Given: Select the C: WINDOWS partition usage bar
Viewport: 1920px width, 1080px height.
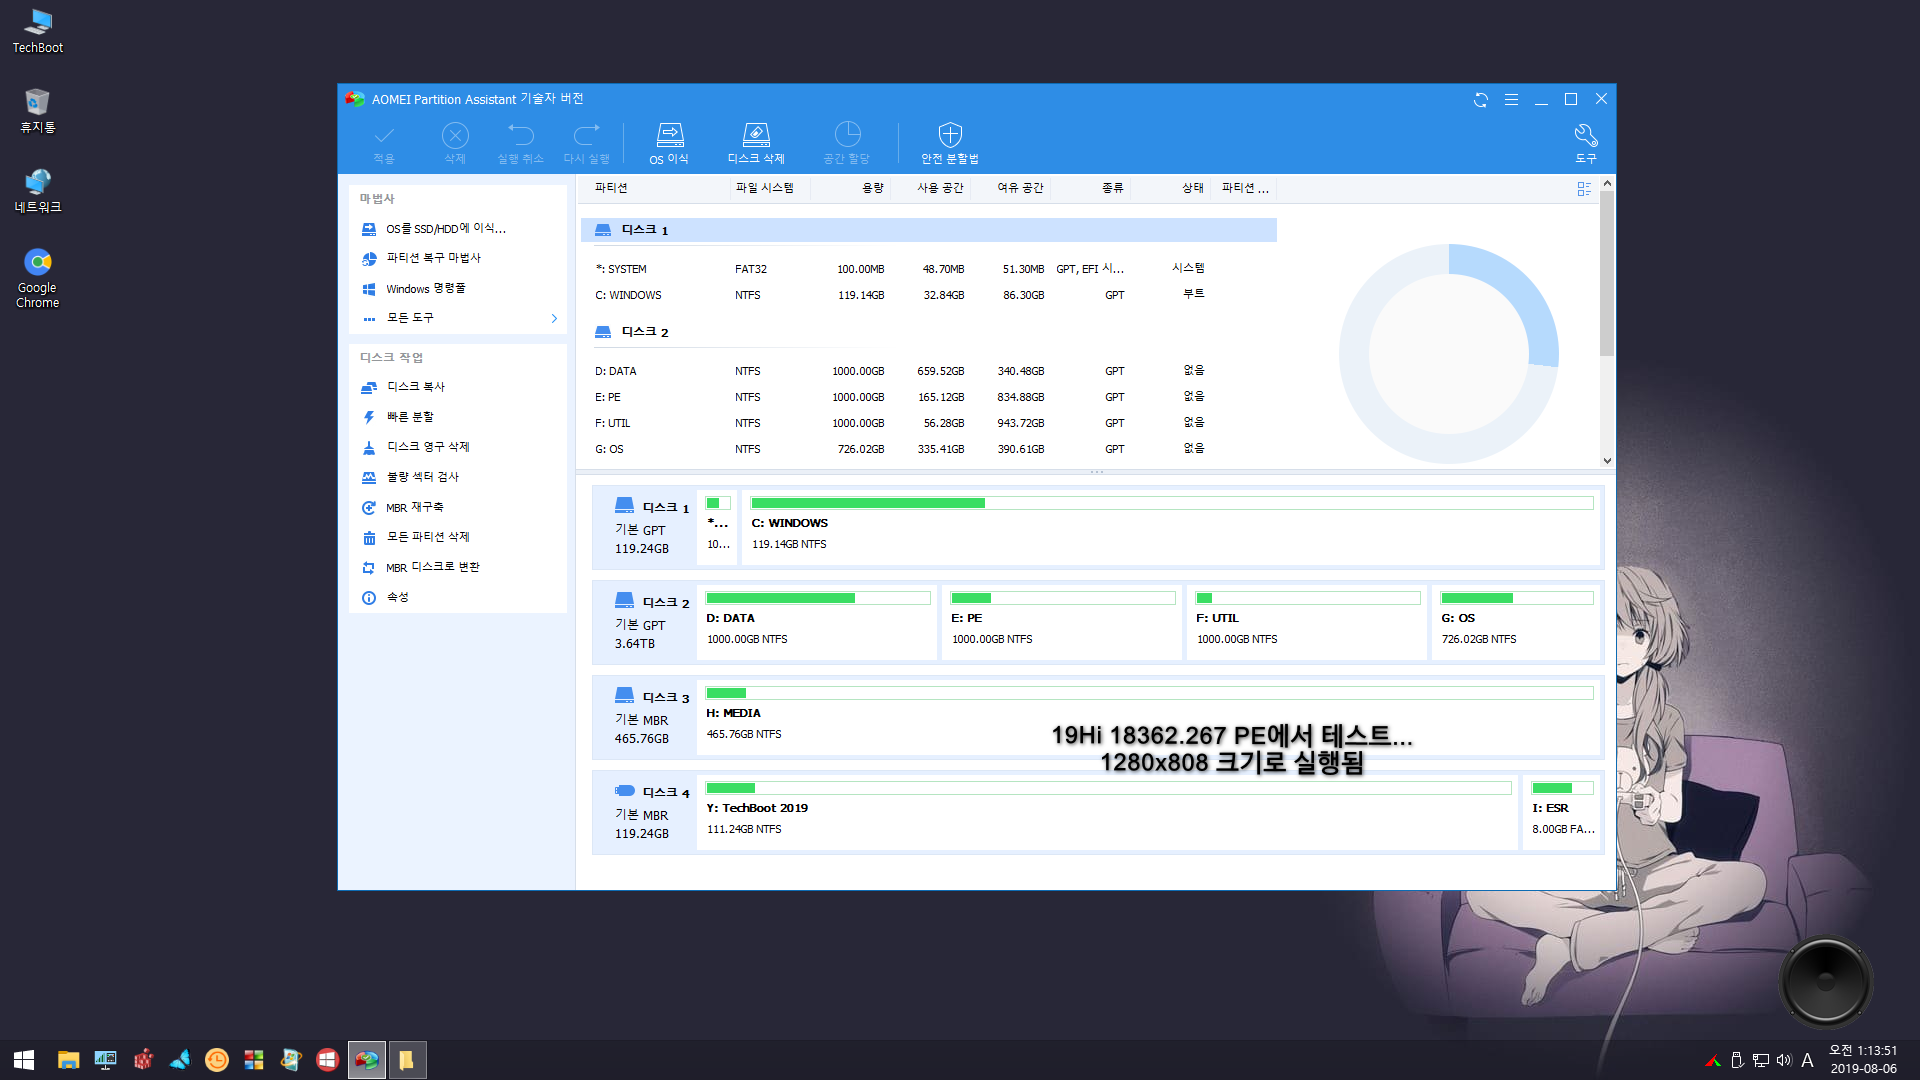Looking at the screenshot, I should point(1171,503).
